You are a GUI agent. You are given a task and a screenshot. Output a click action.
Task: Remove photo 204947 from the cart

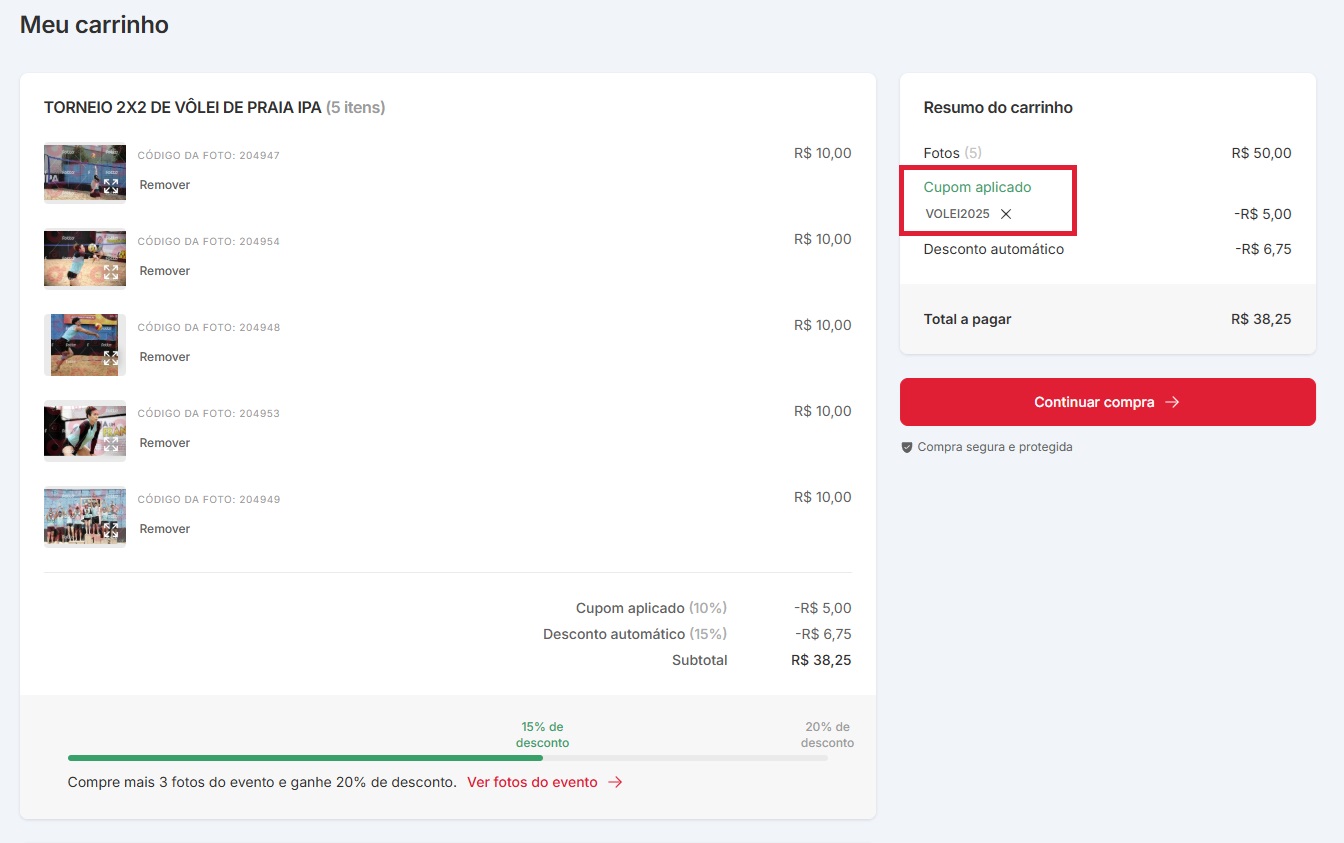pyautogui.click(x=164, y=185)
